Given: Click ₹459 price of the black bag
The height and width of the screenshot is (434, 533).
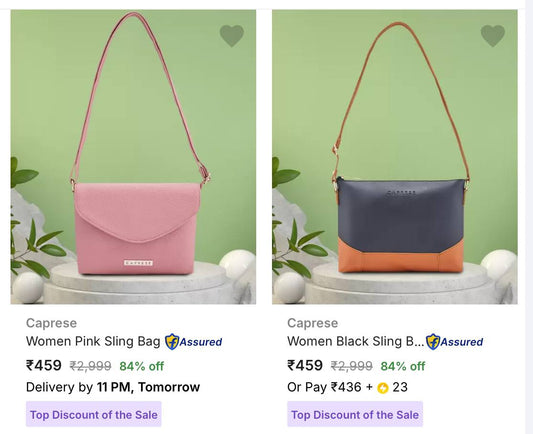Looking at the screenshot, I should pos(305,366).
